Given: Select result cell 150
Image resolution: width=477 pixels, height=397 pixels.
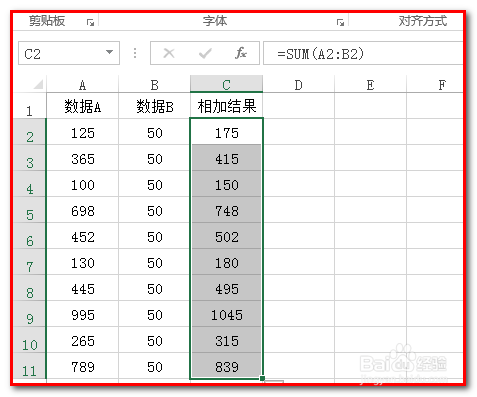Looking at the screenshot, I should coord(226,184).
